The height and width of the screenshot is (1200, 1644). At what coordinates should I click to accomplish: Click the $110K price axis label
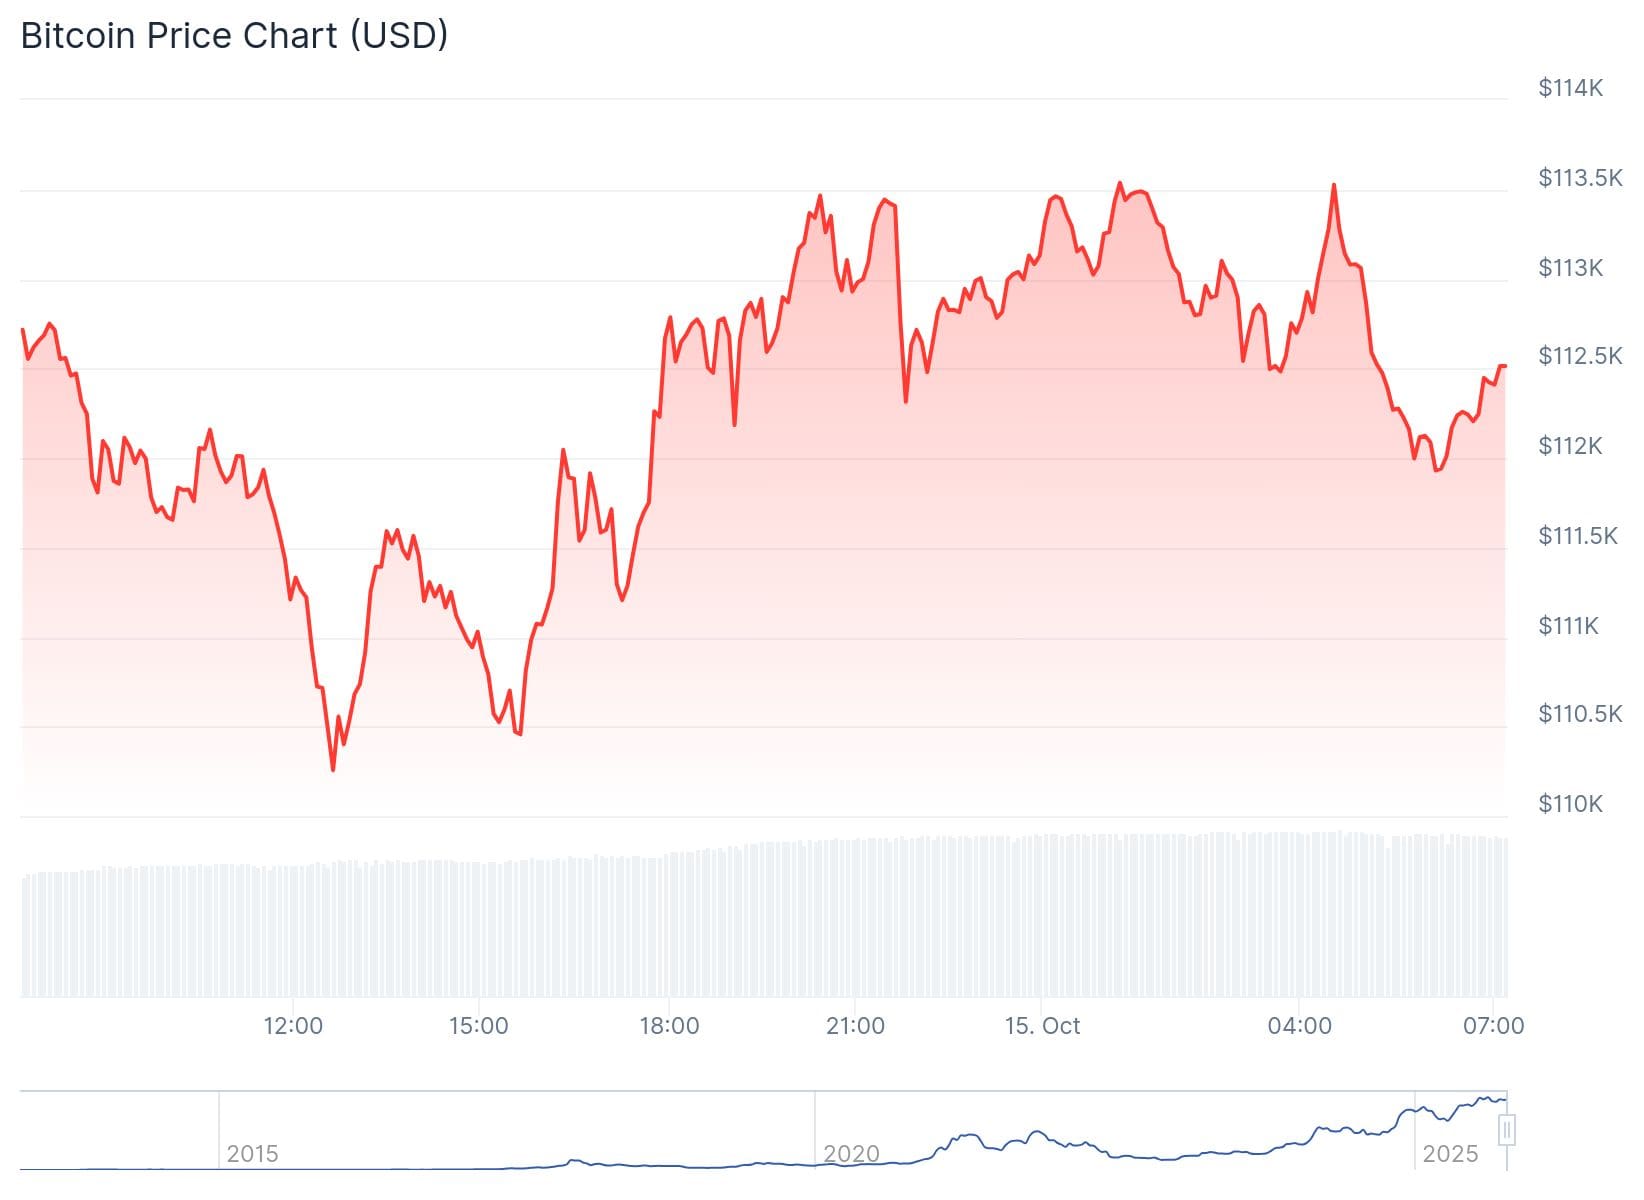pos(1570,803)
